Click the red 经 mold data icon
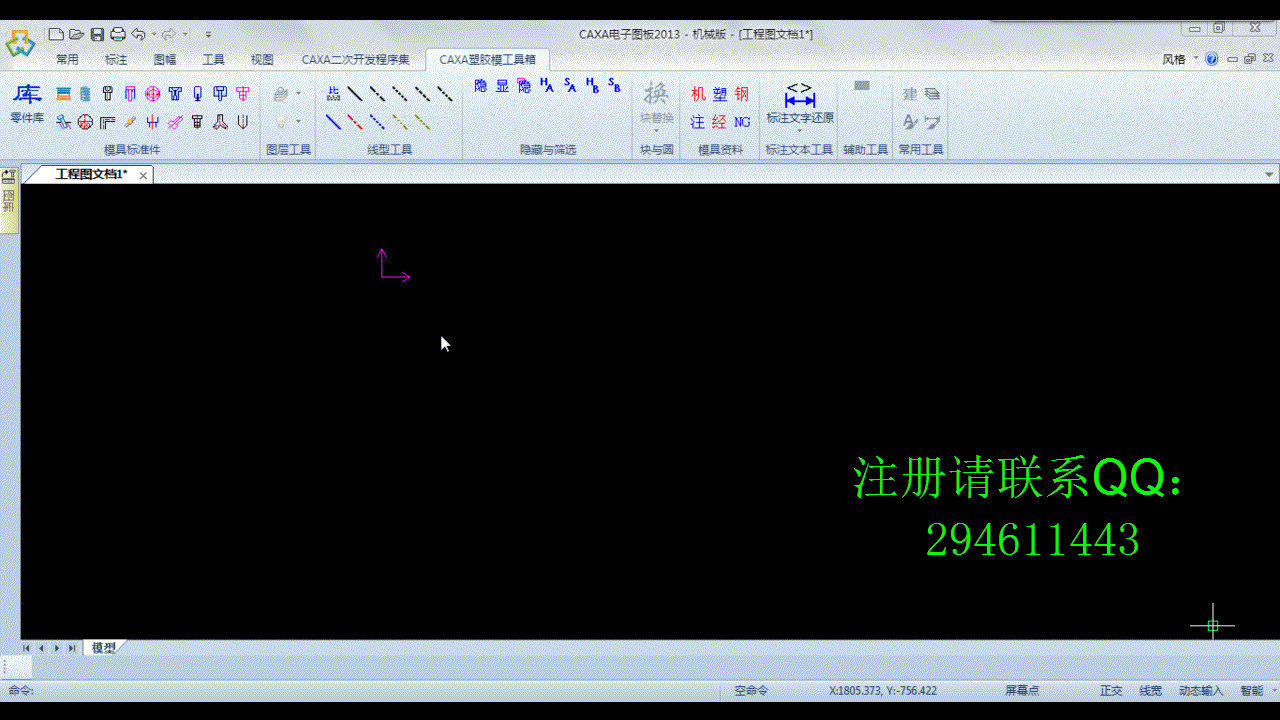Image resolution: width=1280 pixels, height=720 pixels. [x=720, y=122]
